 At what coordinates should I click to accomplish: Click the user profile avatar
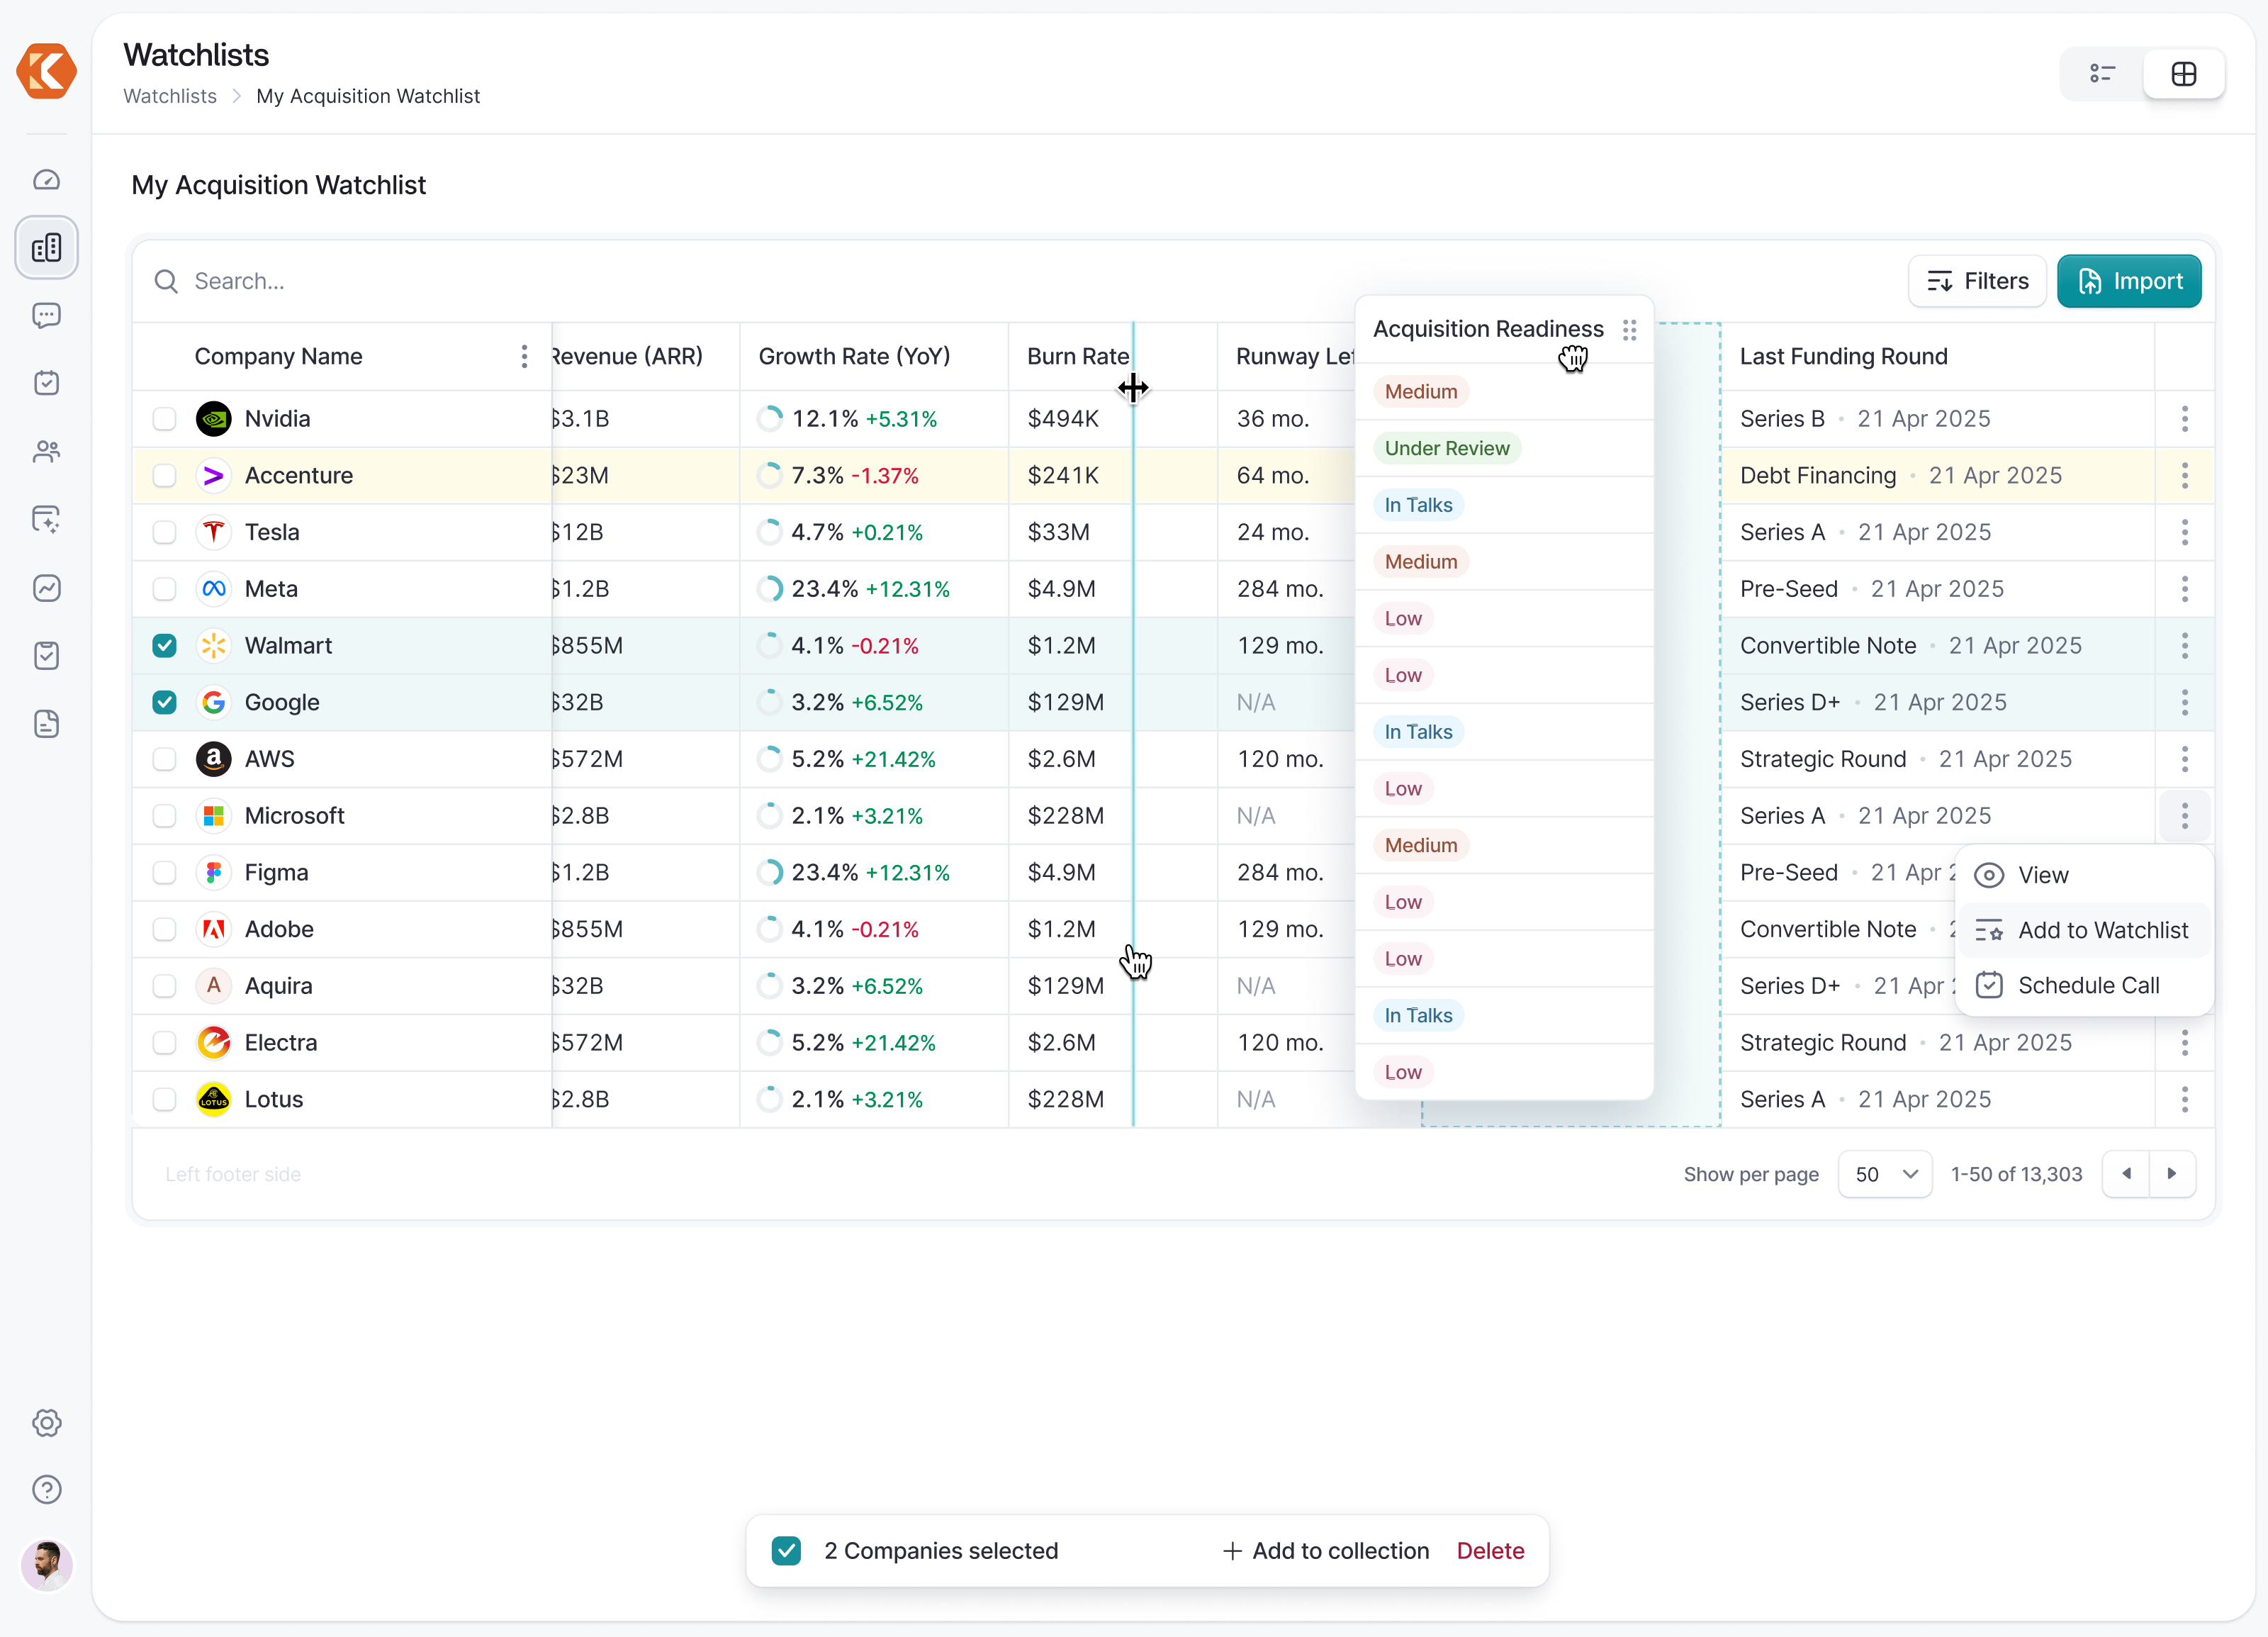tap(46, 1565)
